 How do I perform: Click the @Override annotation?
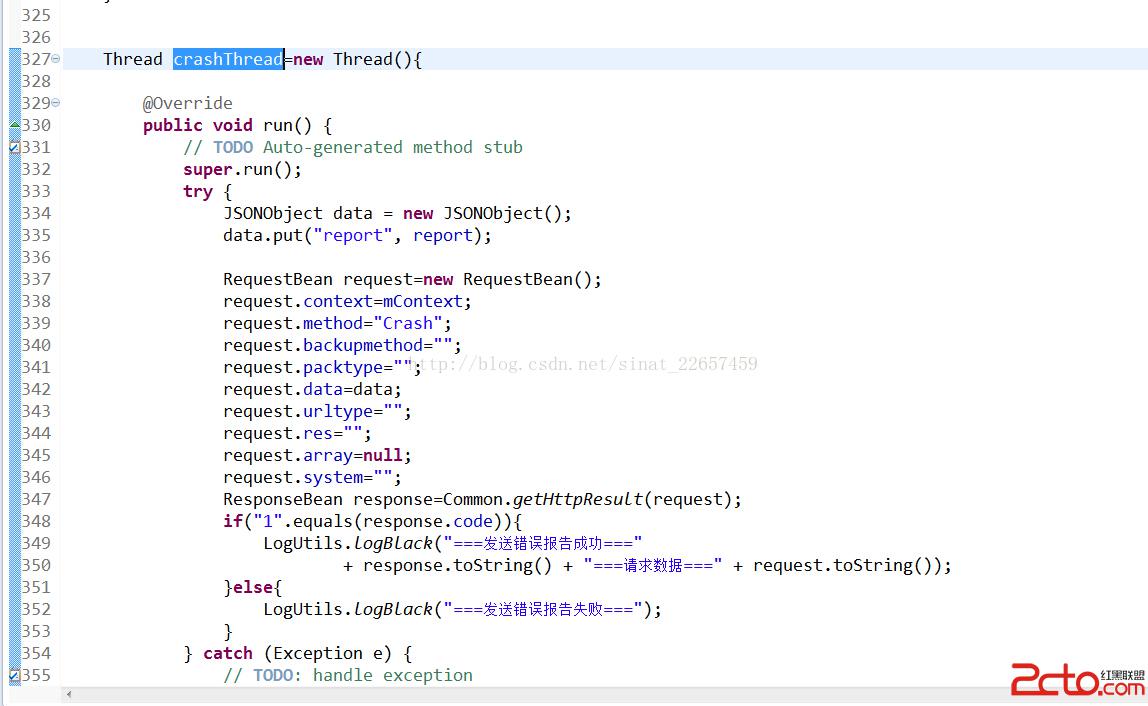pyautogui.click(x=187, y=103)
